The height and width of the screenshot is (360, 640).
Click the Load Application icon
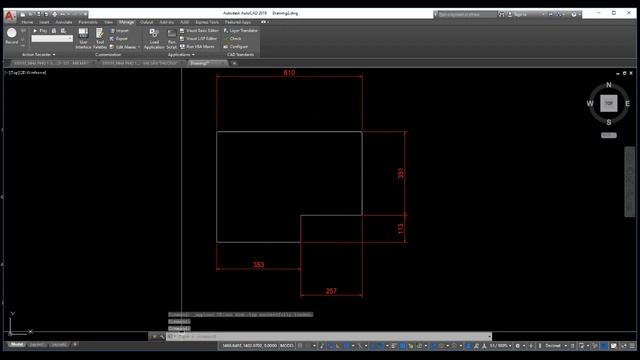154,39
